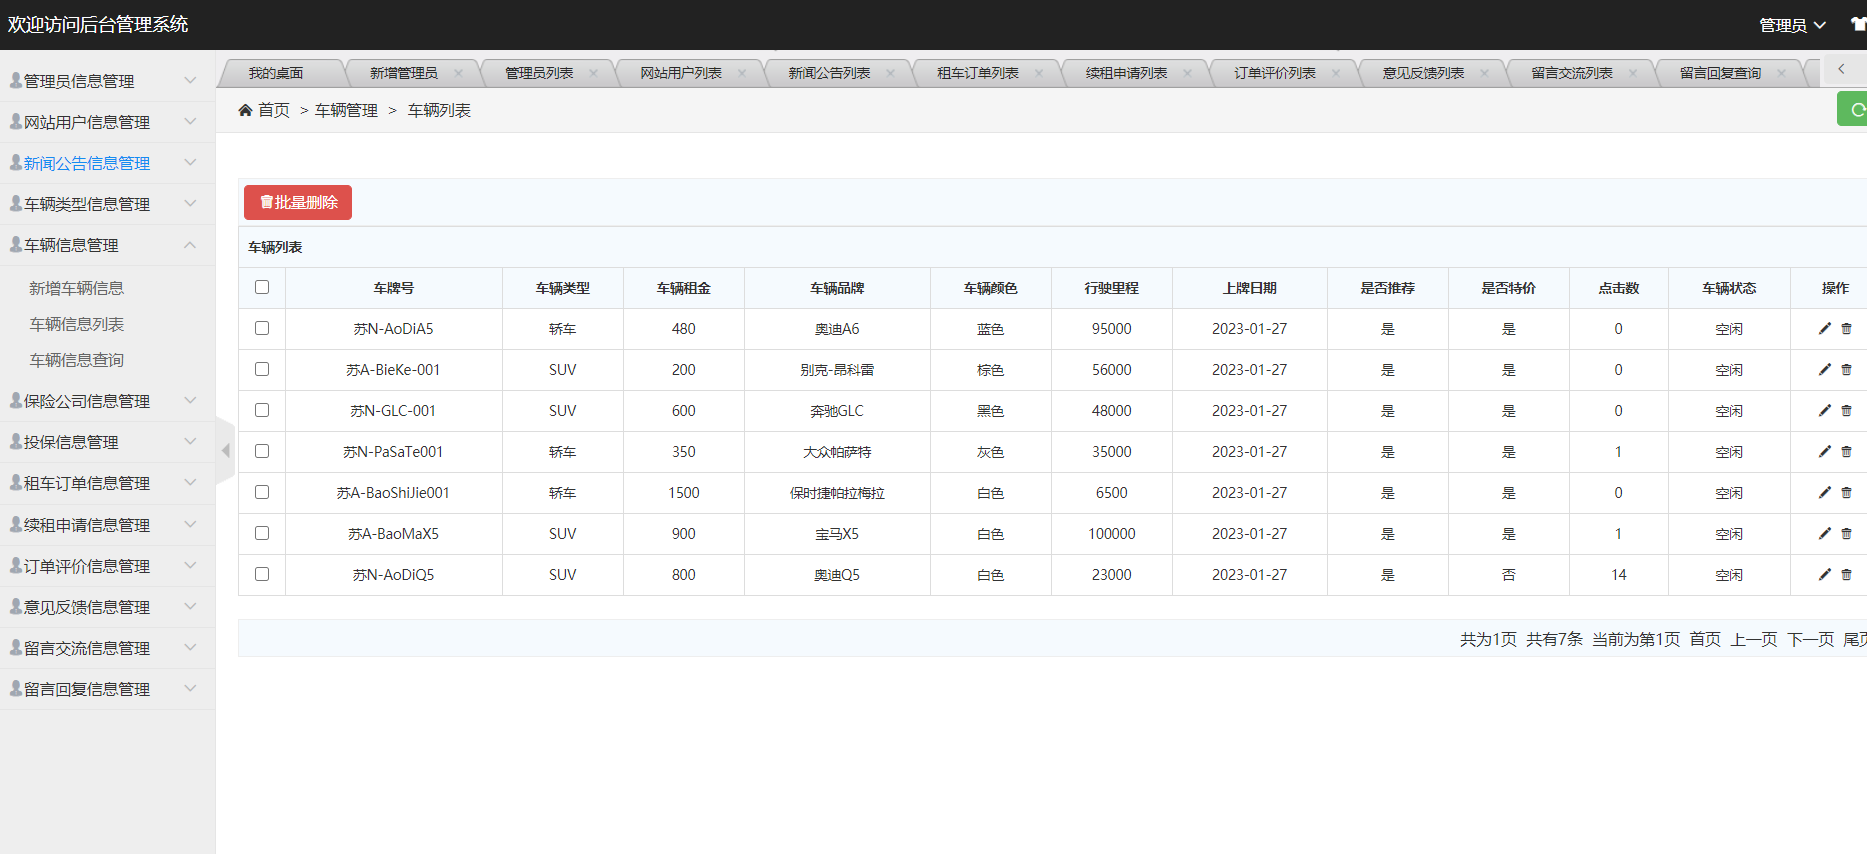1867x854 pixels.
Task: Delete the 苏N-AoDiQ5 vehicle row
Action: click(1846, 574)
